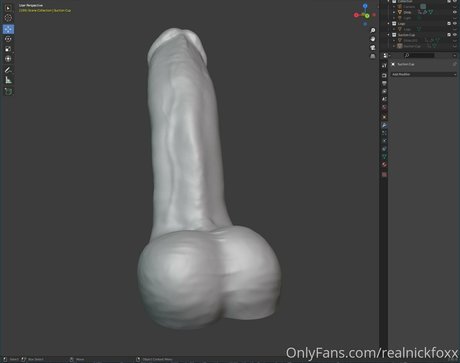Click the properties editor search field
The image size is (460, 363).
pos(419,55)
